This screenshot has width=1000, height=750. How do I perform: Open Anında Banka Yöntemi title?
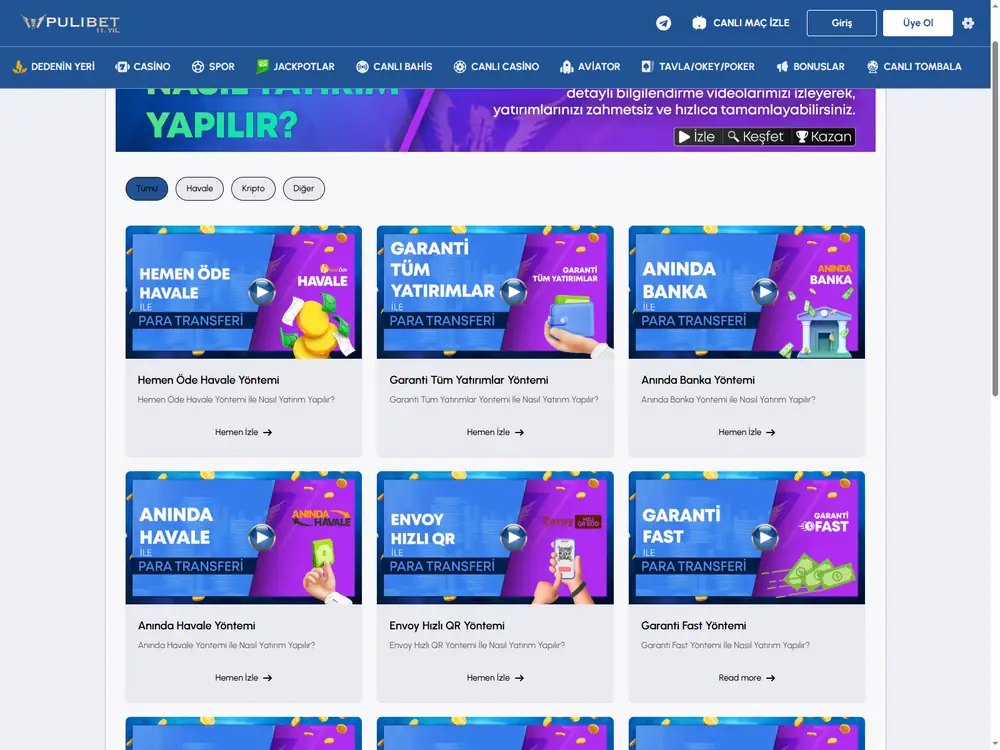698,380
